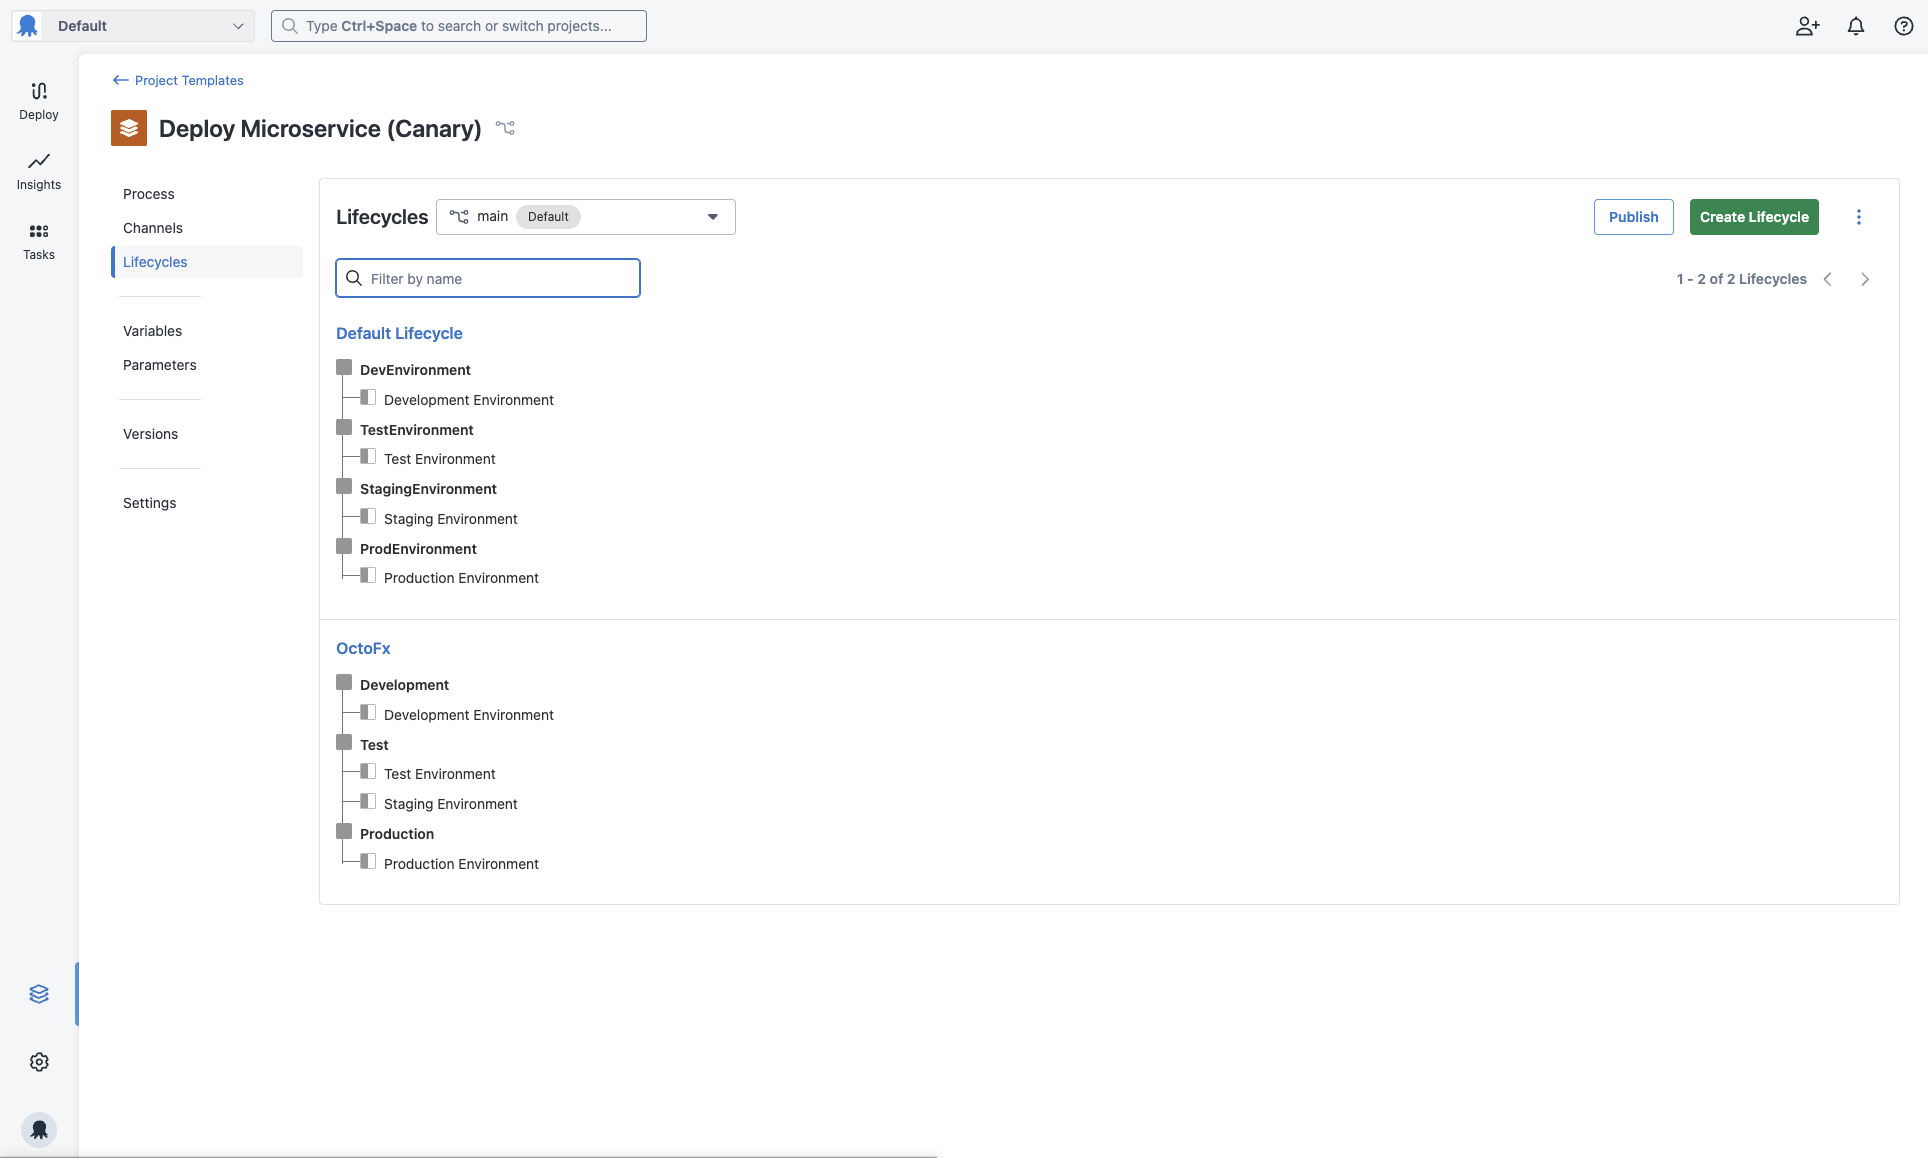Click the StagingEnvironment phase label

click(x=428, y=489)
